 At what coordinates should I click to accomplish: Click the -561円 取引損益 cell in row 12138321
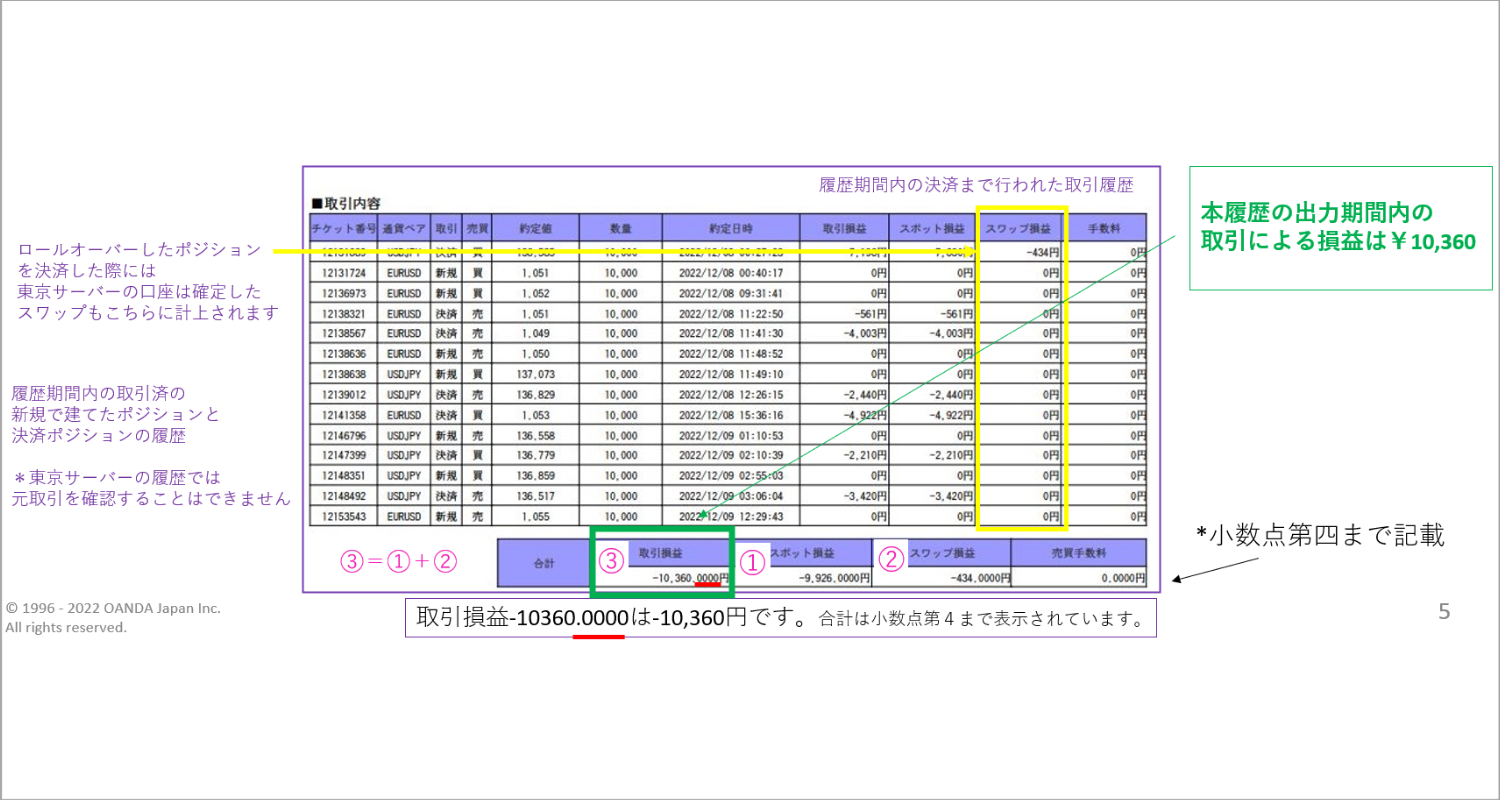(x=844, y=313)
